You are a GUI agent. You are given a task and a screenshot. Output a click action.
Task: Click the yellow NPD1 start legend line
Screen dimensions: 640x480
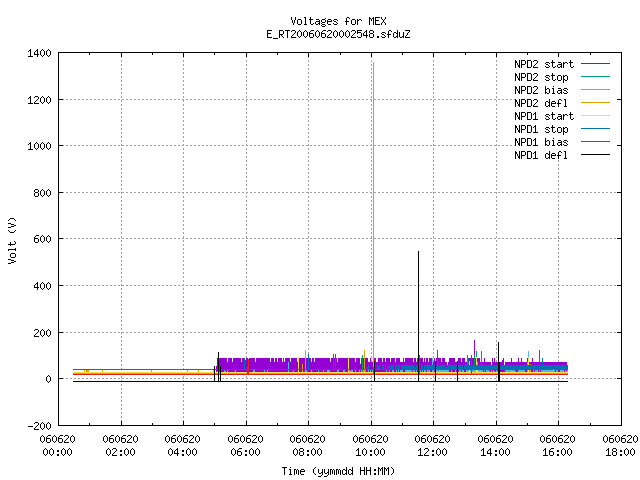(595, 116)
